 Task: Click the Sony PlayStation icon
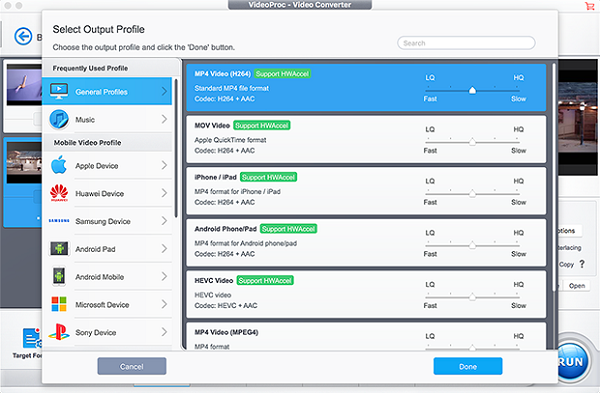[x=59, y=332]
